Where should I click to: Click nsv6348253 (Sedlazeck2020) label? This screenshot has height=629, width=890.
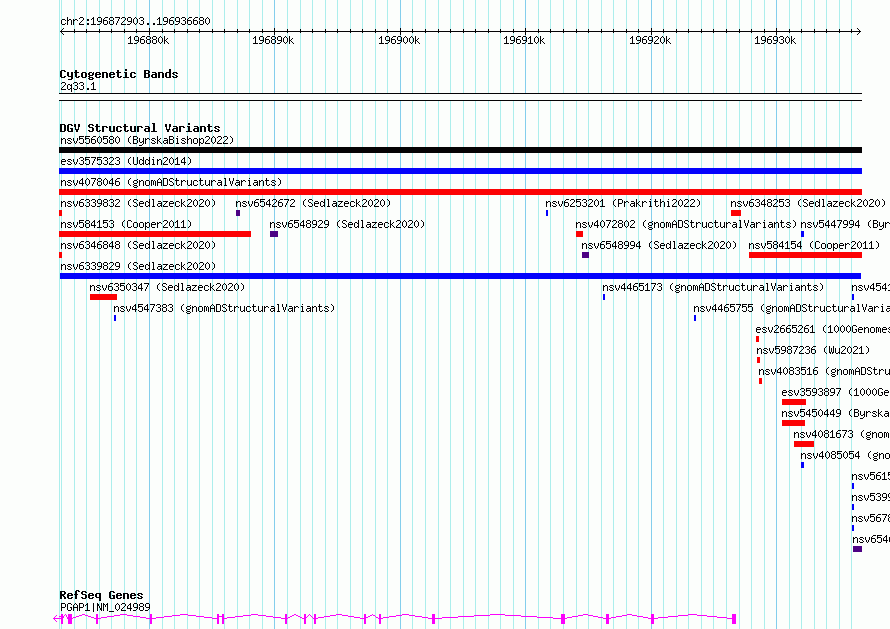click(x=808, y=203)
